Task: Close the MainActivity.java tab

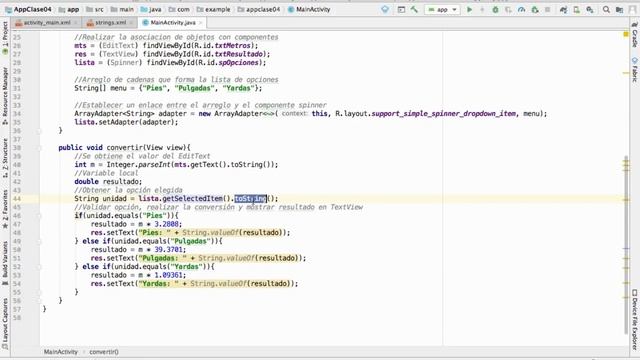Action: coord(200,23)
